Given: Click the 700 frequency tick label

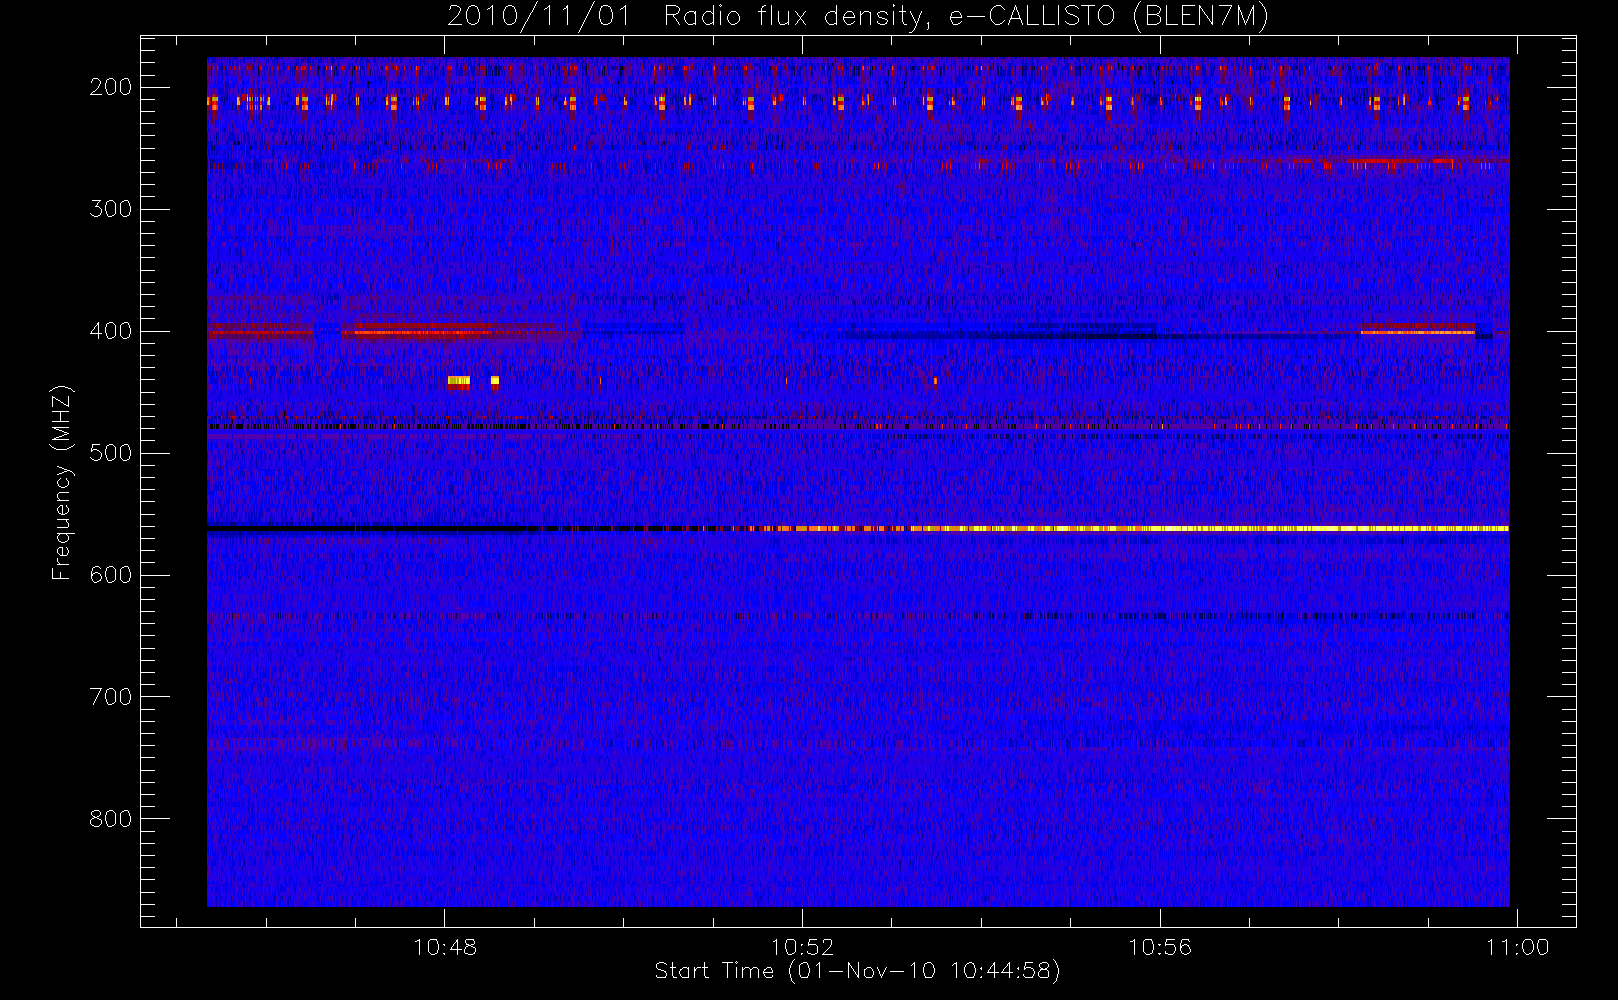Looking at the screenshot, I should click(111, 697).
